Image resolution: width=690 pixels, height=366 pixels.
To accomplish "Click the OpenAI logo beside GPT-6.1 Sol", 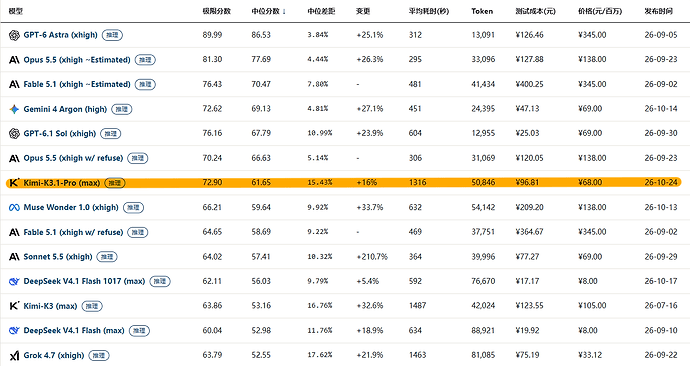I will [x=14, y=133].
